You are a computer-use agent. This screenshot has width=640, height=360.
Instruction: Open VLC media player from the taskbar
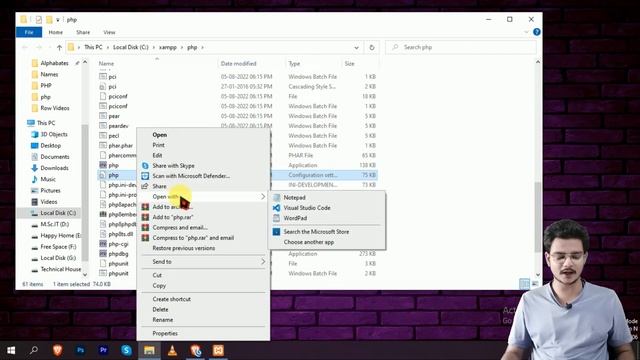click(172, 350)
